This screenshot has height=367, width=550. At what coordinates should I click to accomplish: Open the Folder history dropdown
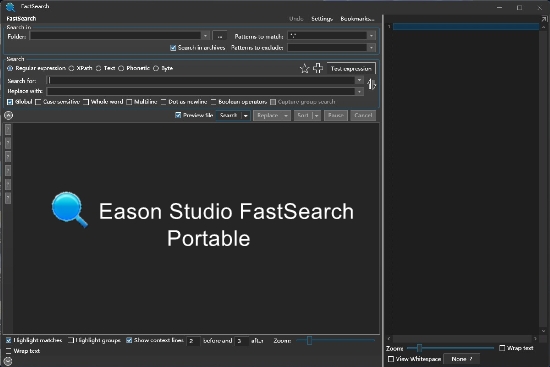coord(206,36)
